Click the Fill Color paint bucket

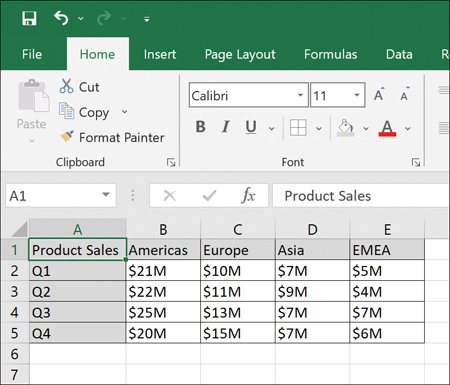346,128
